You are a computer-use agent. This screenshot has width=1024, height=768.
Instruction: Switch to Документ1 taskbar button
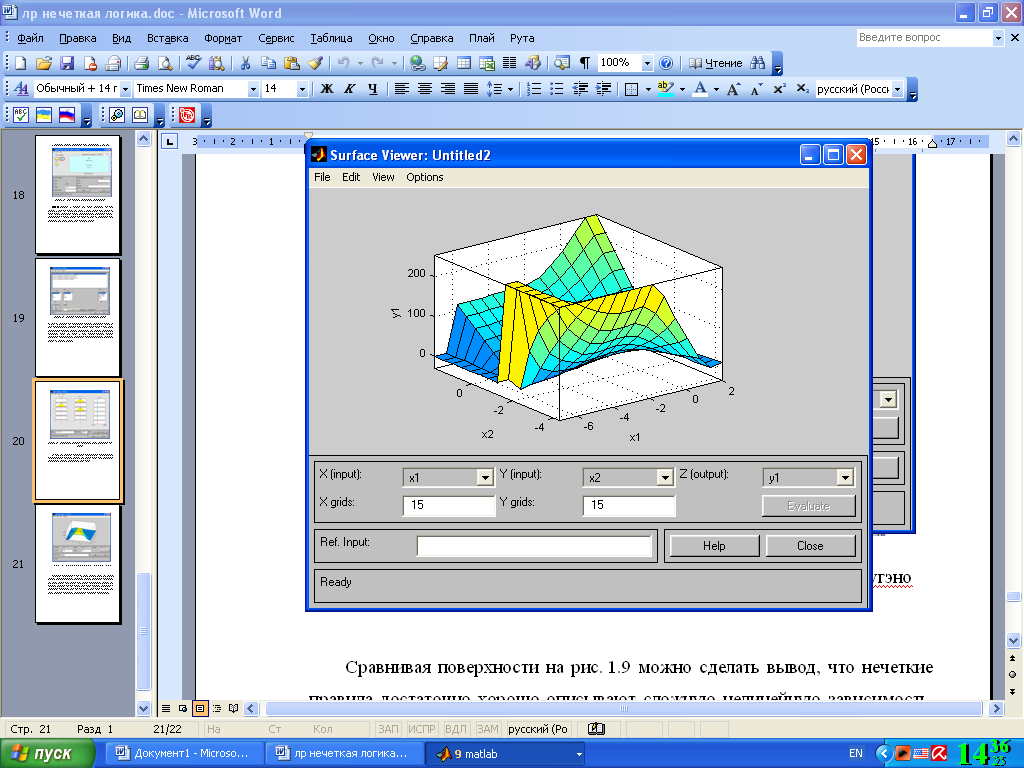(x=183, y=754)
